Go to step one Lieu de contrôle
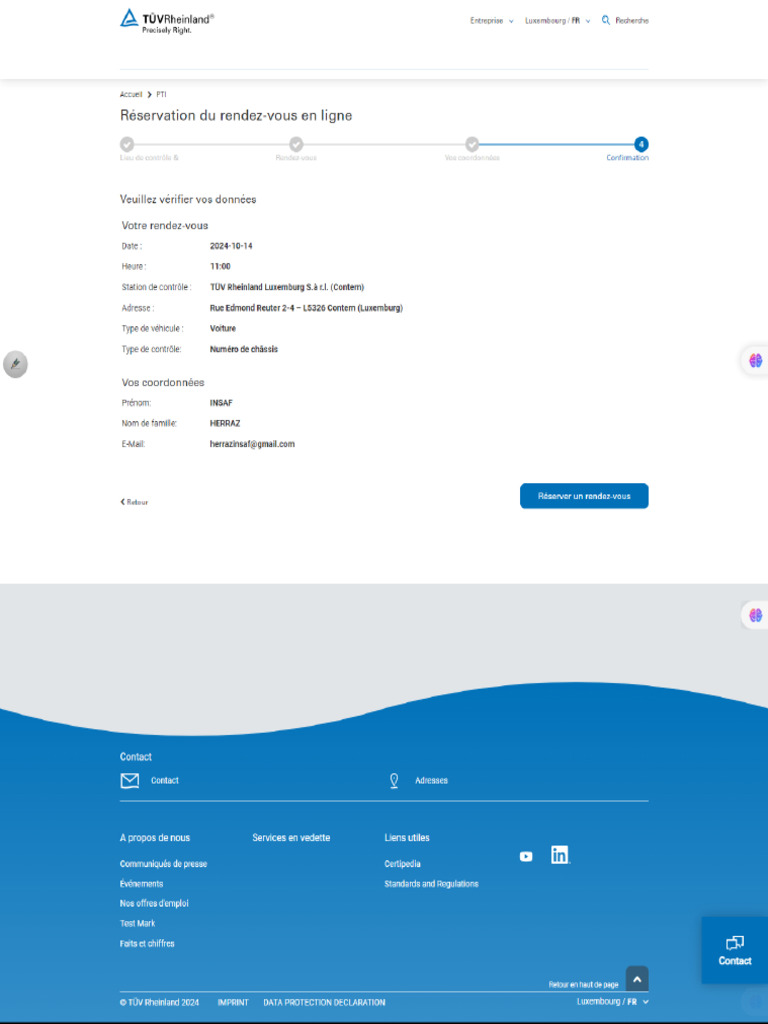The height and width of the screenshot is (1024, 768). 127,144
